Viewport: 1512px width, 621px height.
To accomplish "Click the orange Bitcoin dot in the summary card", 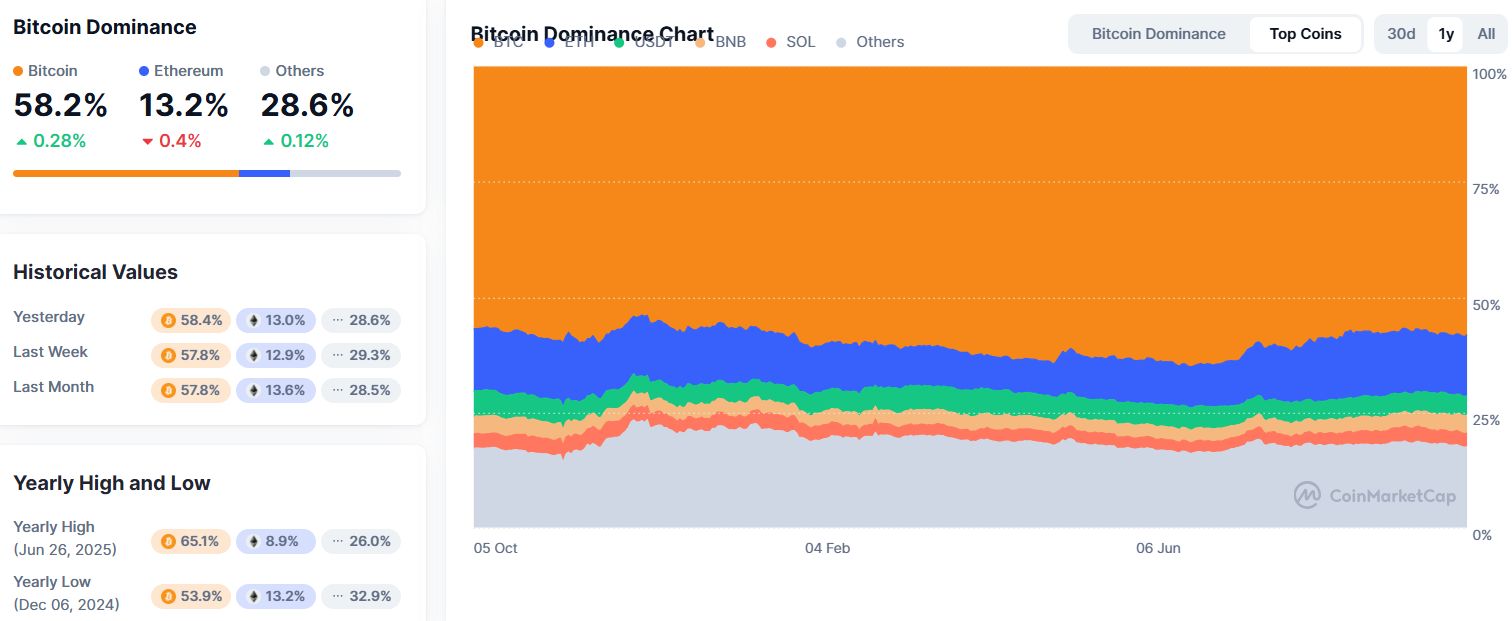I will [x=18, y=72].
